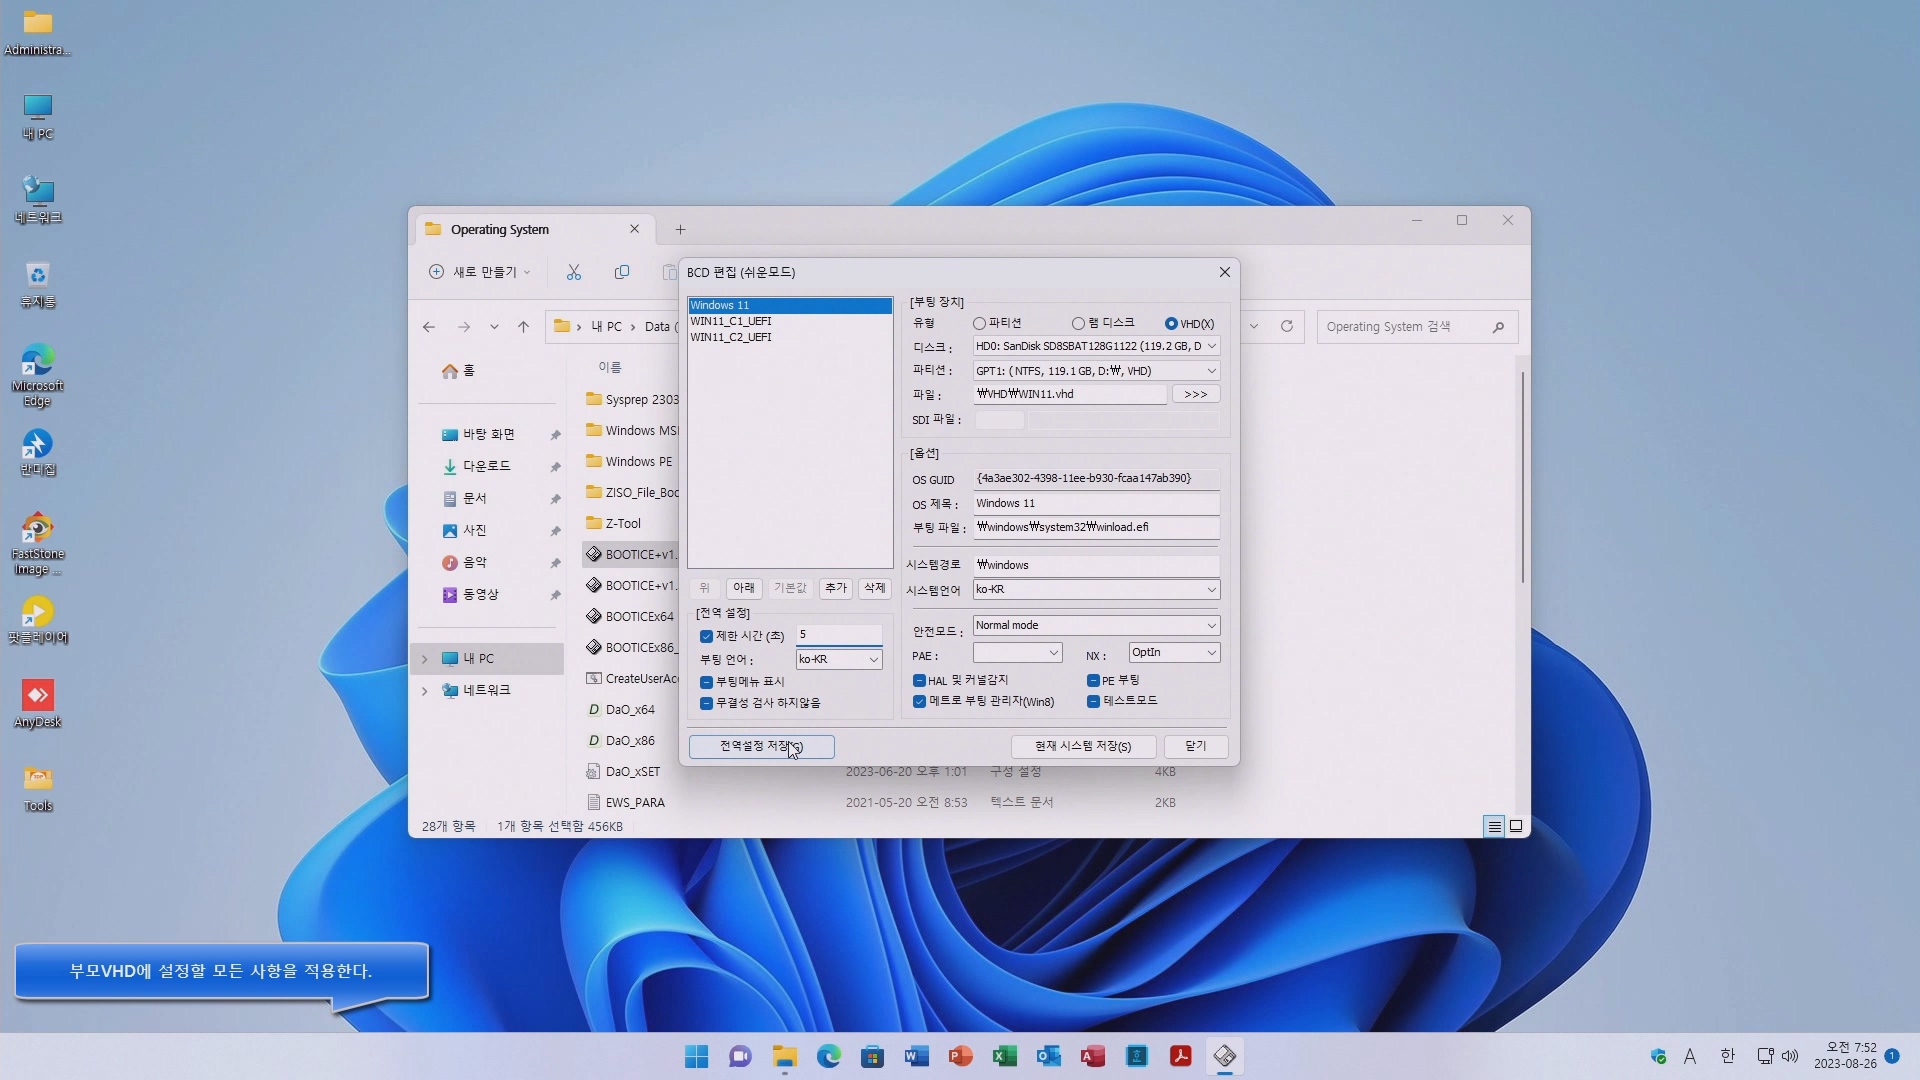Select WIN11_C1_UEFI boot entry
1920x1080 pixels.
pos(731,321)
